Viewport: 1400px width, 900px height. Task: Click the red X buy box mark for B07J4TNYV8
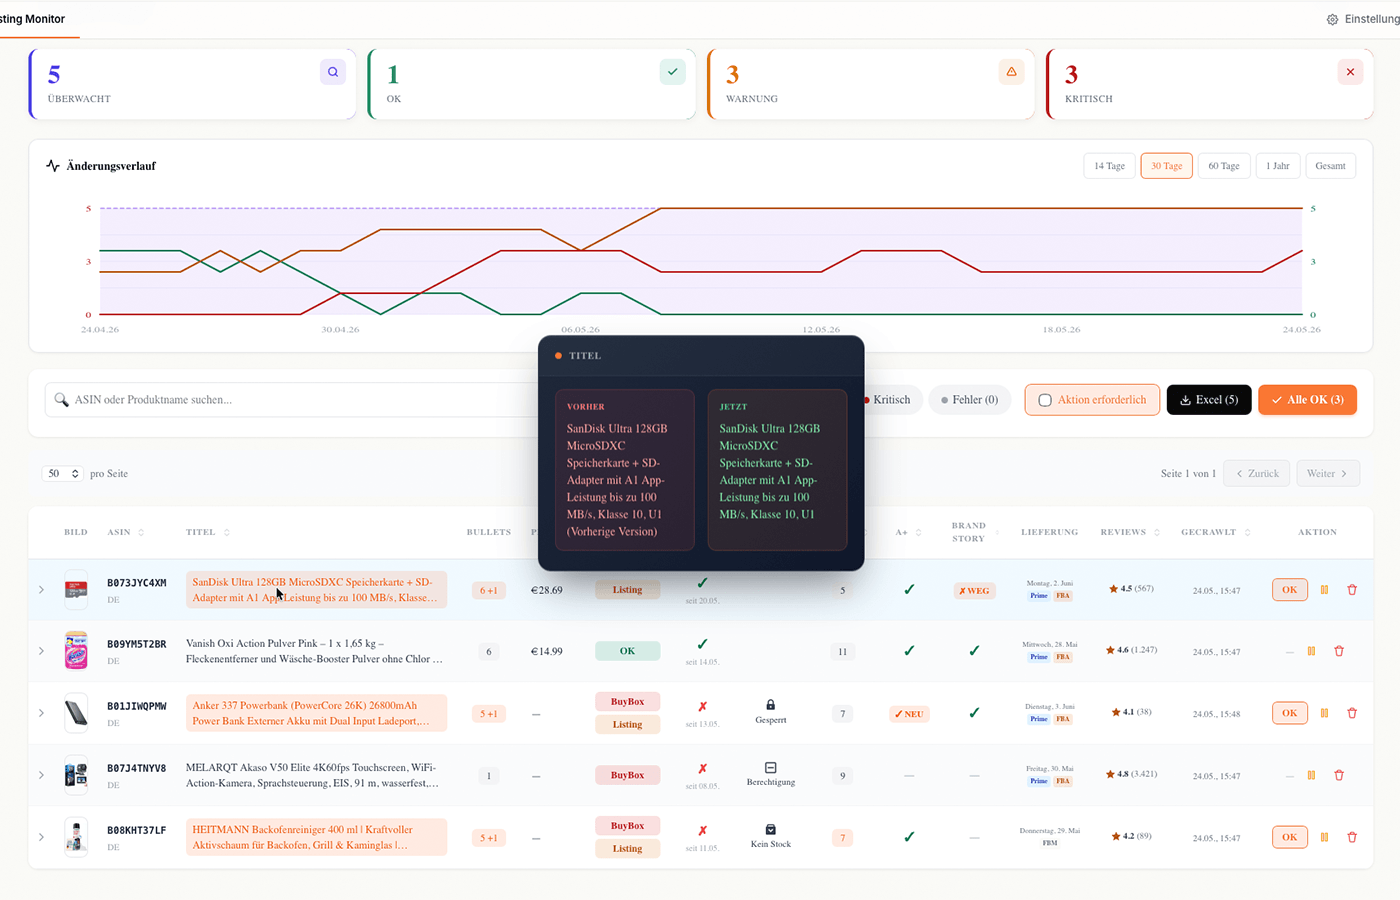tap(702, 768)
